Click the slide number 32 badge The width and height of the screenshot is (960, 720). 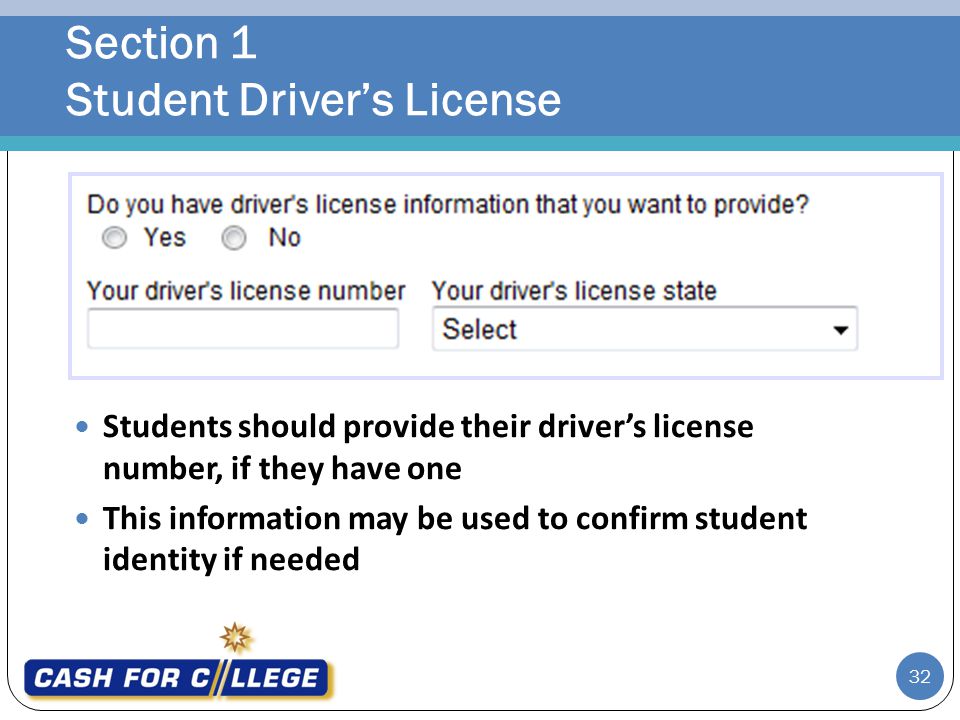pyautogui.click(x=920, y=677)
